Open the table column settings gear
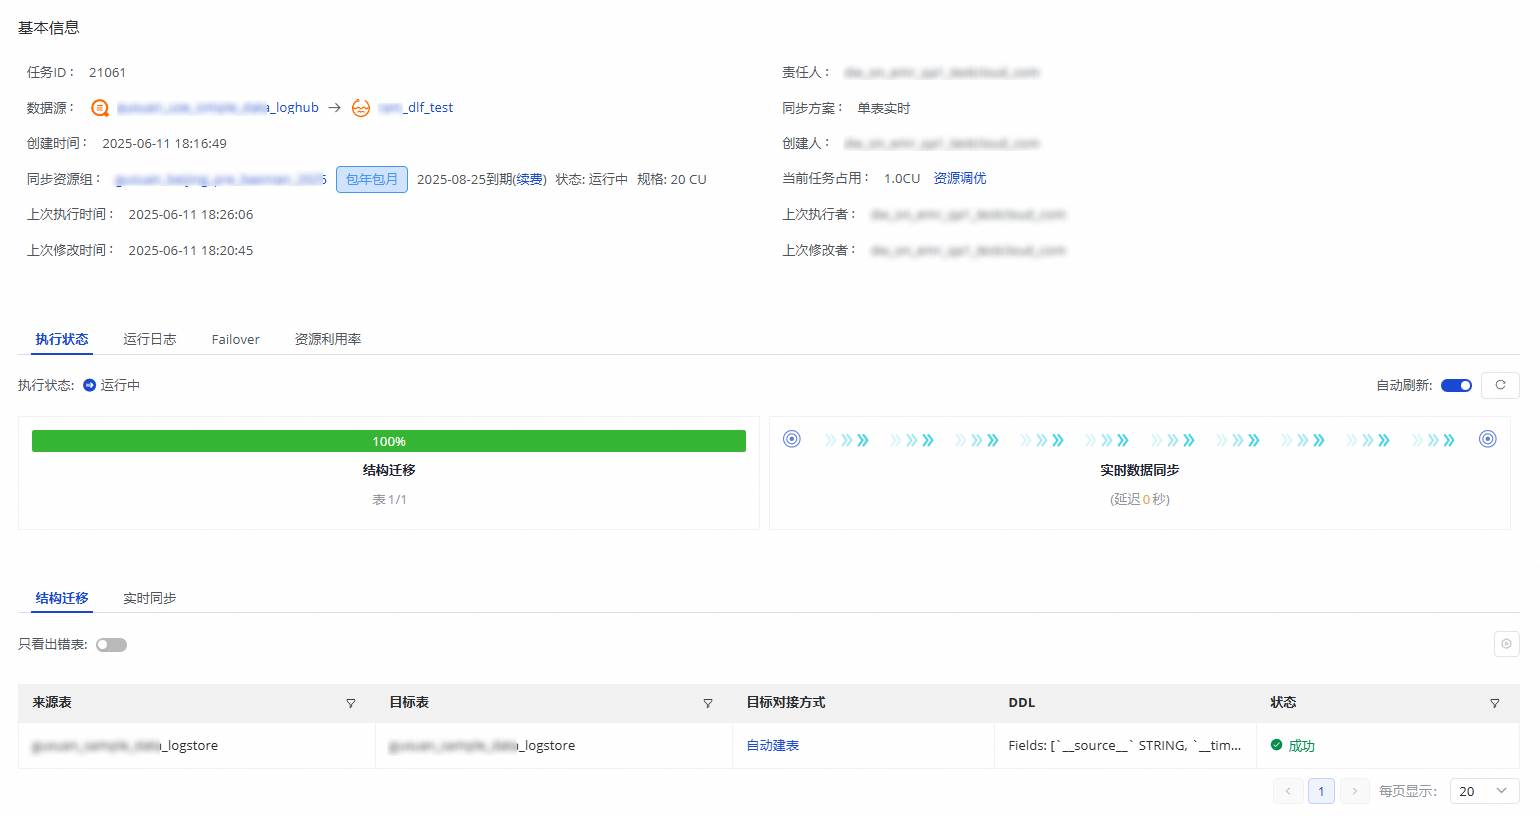 [x=1506, y=644]
